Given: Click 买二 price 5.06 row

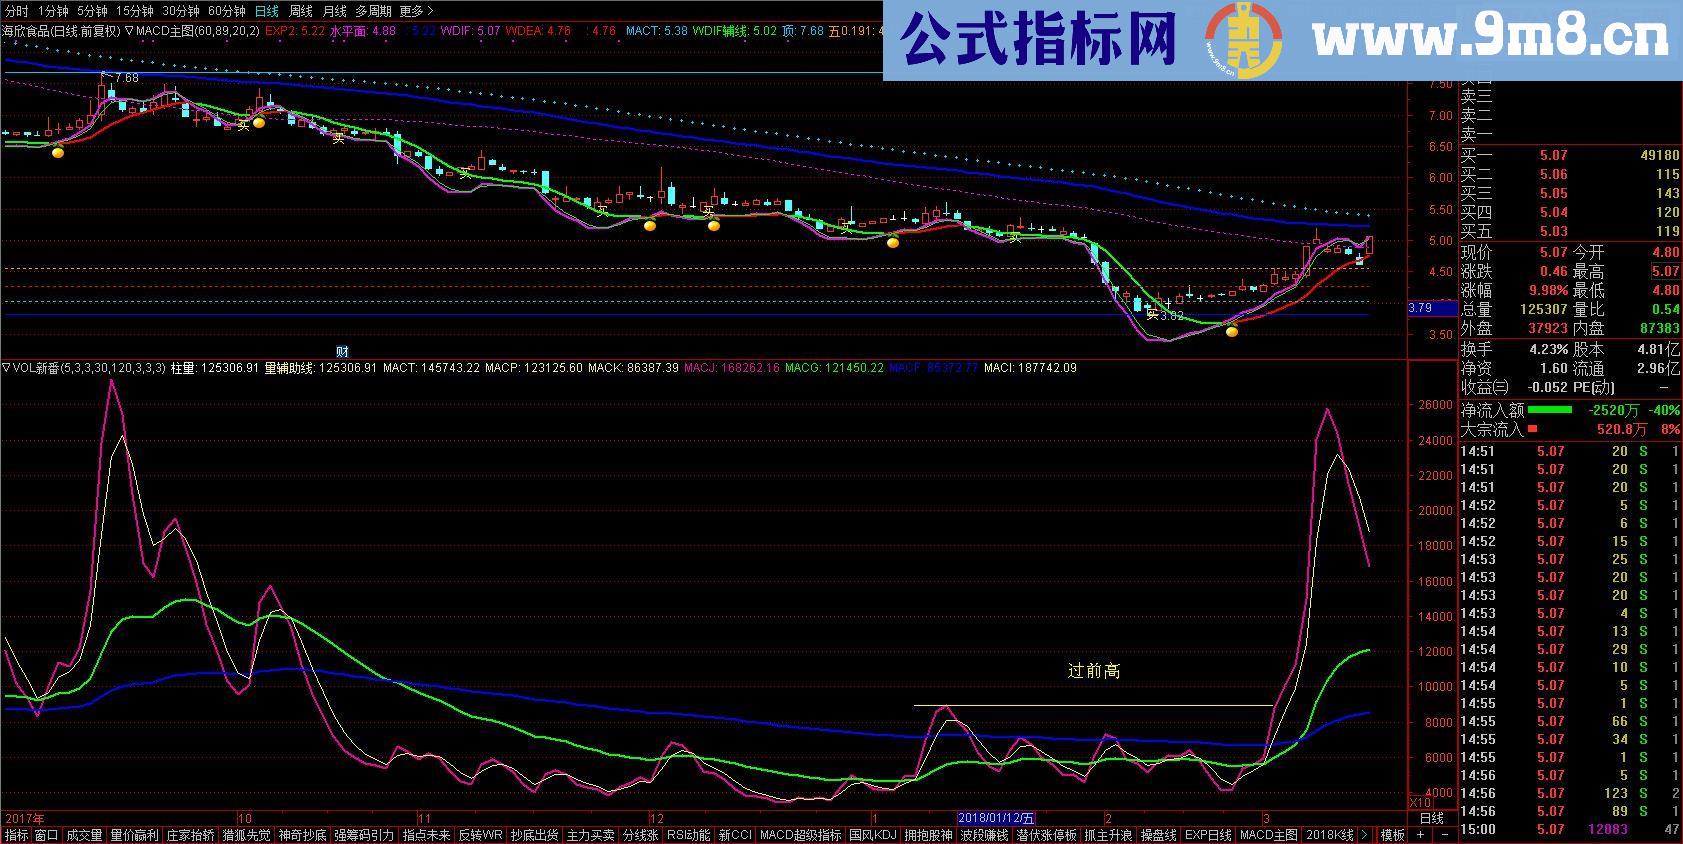Looking at the screenshot, I should [1570, 175].
